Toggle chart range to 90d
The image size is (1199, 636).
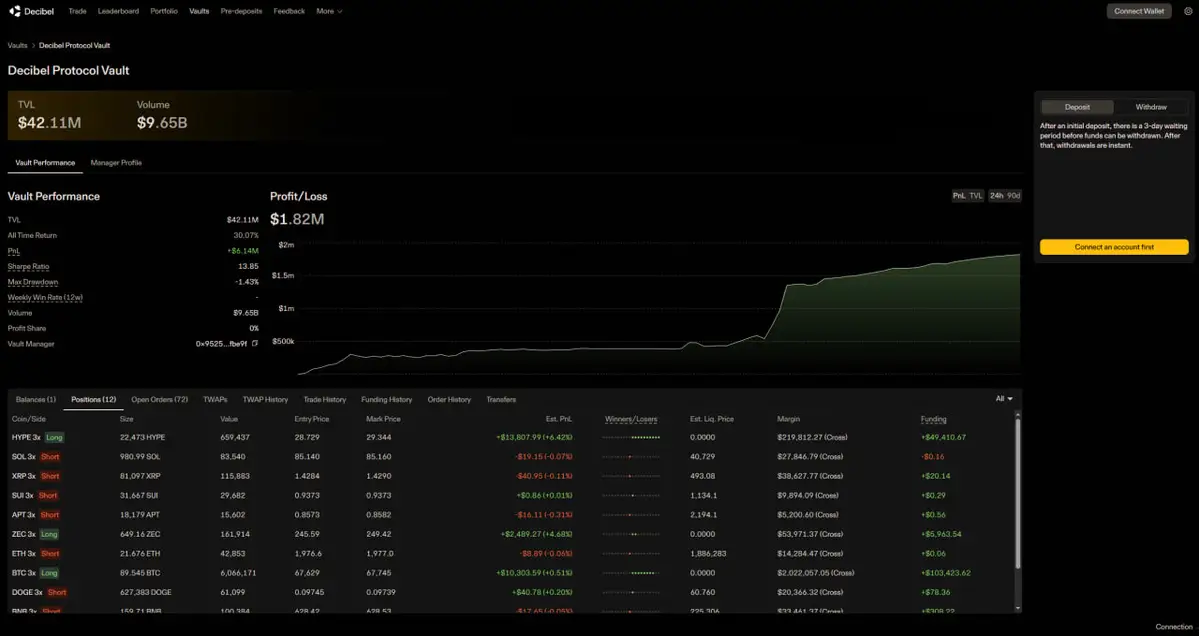tap(1013, 196)
